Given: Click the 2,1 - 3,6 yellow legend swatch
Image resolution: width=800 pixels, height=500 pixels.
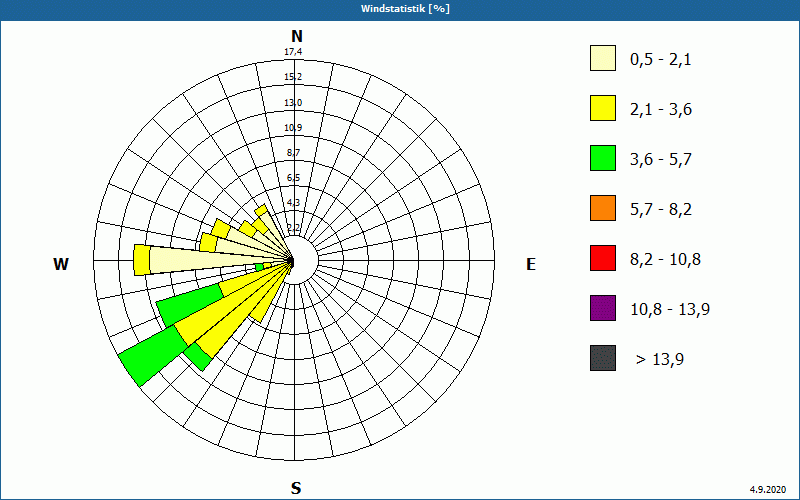Looking at the screenshot, I should [x=603, y=108].
